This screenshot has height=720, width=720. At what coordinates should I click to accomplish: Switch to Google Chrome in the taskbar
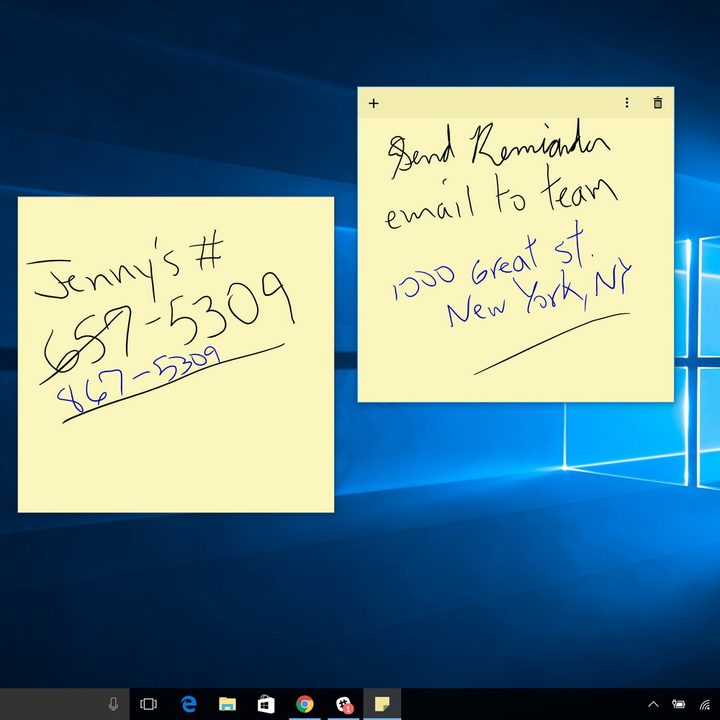click(304, 704)
